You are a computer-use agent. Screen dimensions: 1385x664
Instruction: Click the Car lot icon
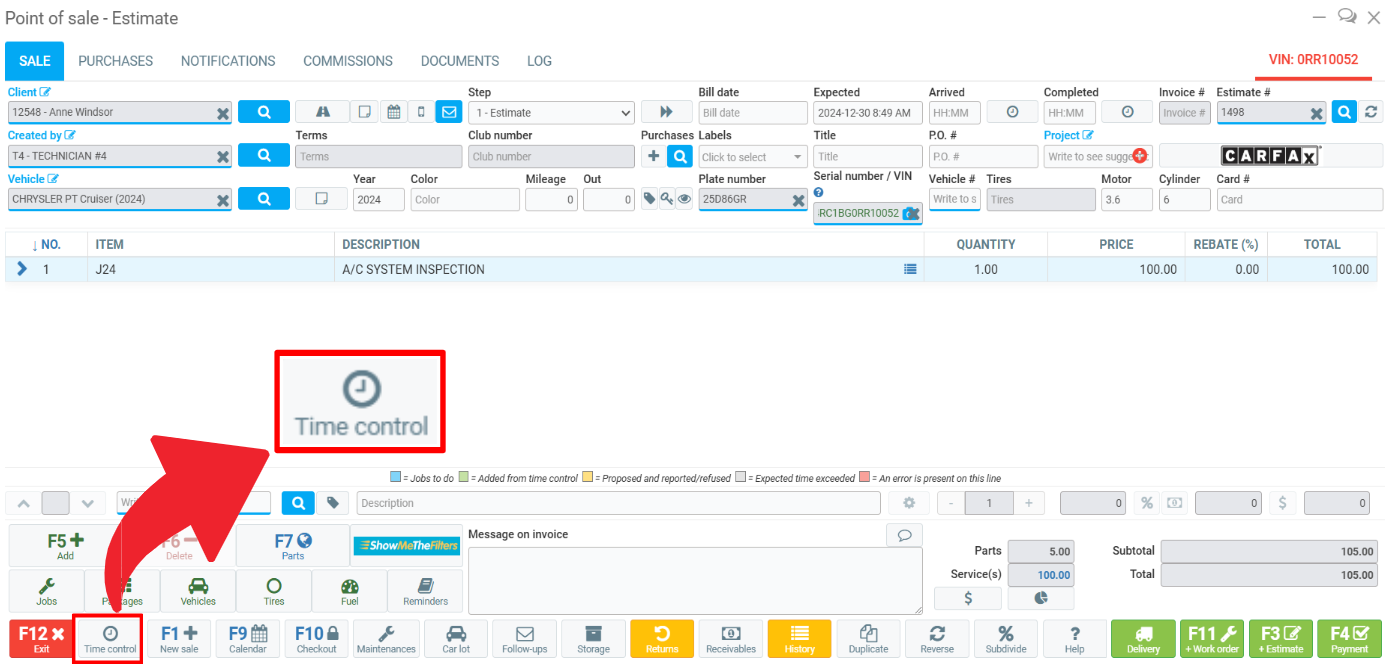pos(456,638)
